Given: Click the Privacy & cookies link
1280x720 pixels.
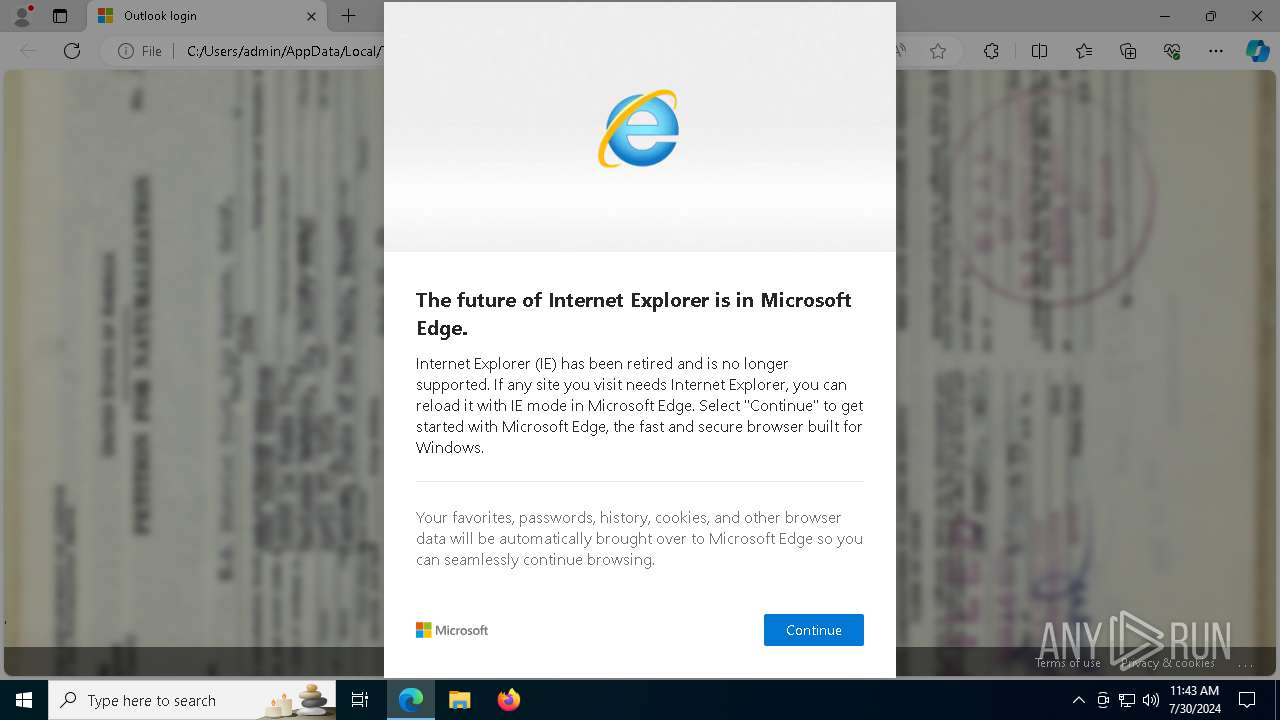Looking at the screenshot, I should coord(1167,663).
